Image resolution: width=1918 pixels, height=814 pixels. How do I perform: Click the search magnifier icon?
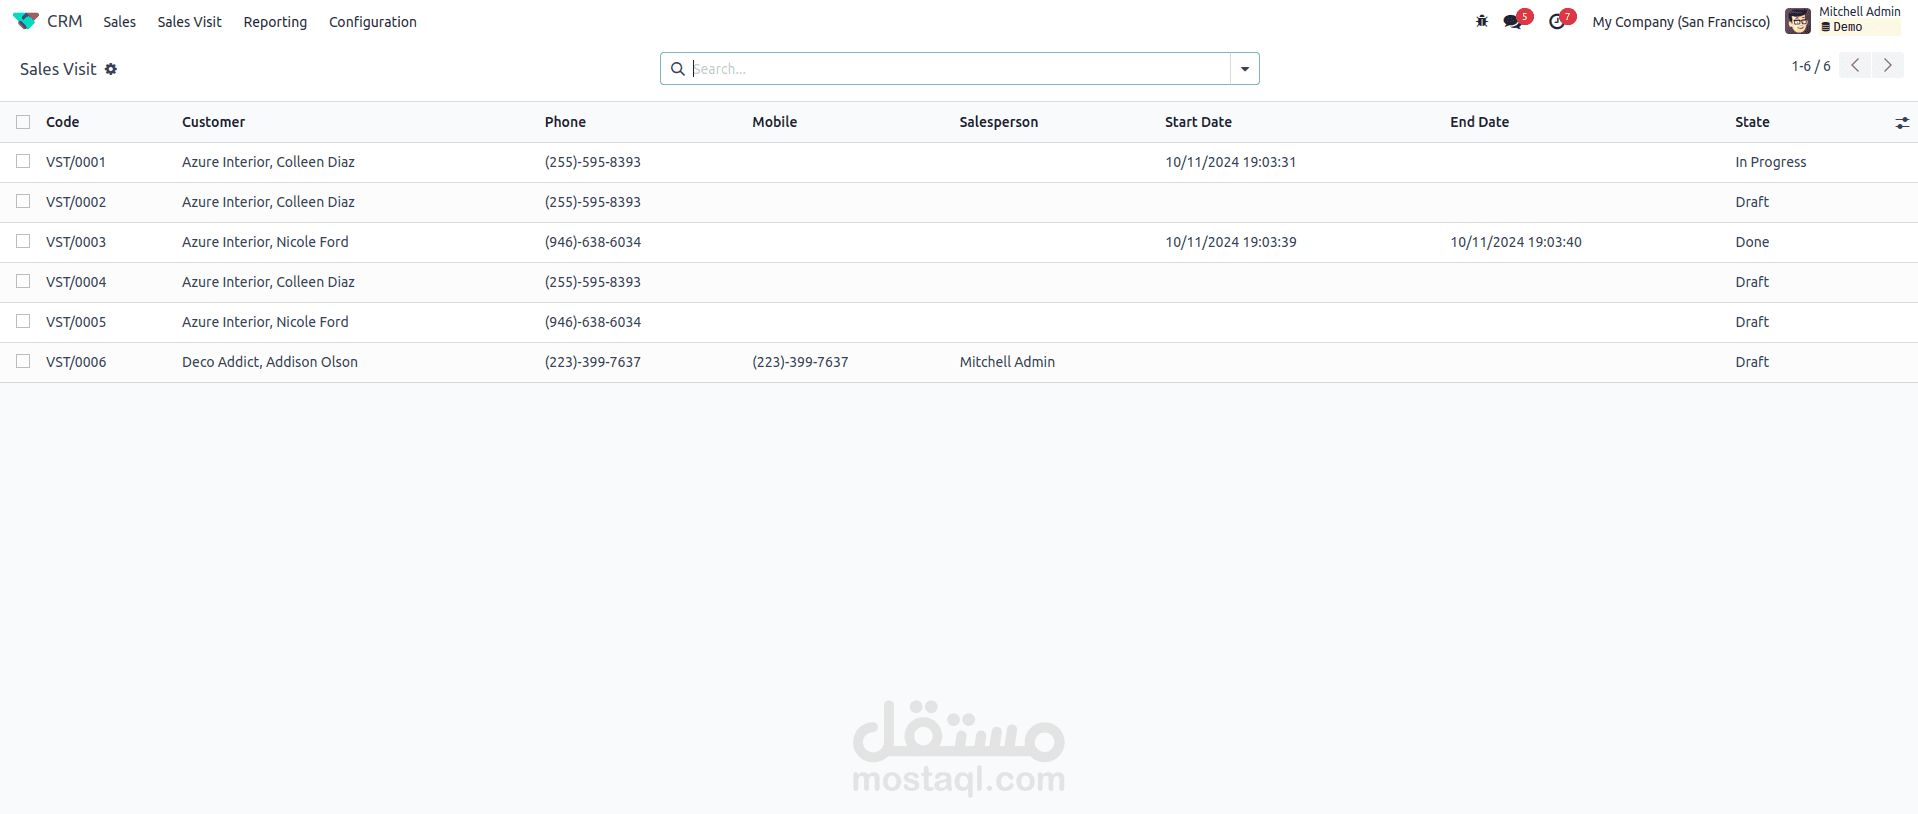point(678,69)
